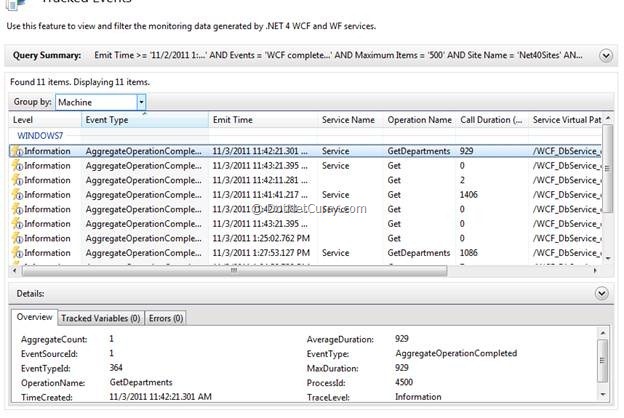The image size is (624, 418).
Task: Switch to the Overview tab
Action: click(x=34, y=317)
